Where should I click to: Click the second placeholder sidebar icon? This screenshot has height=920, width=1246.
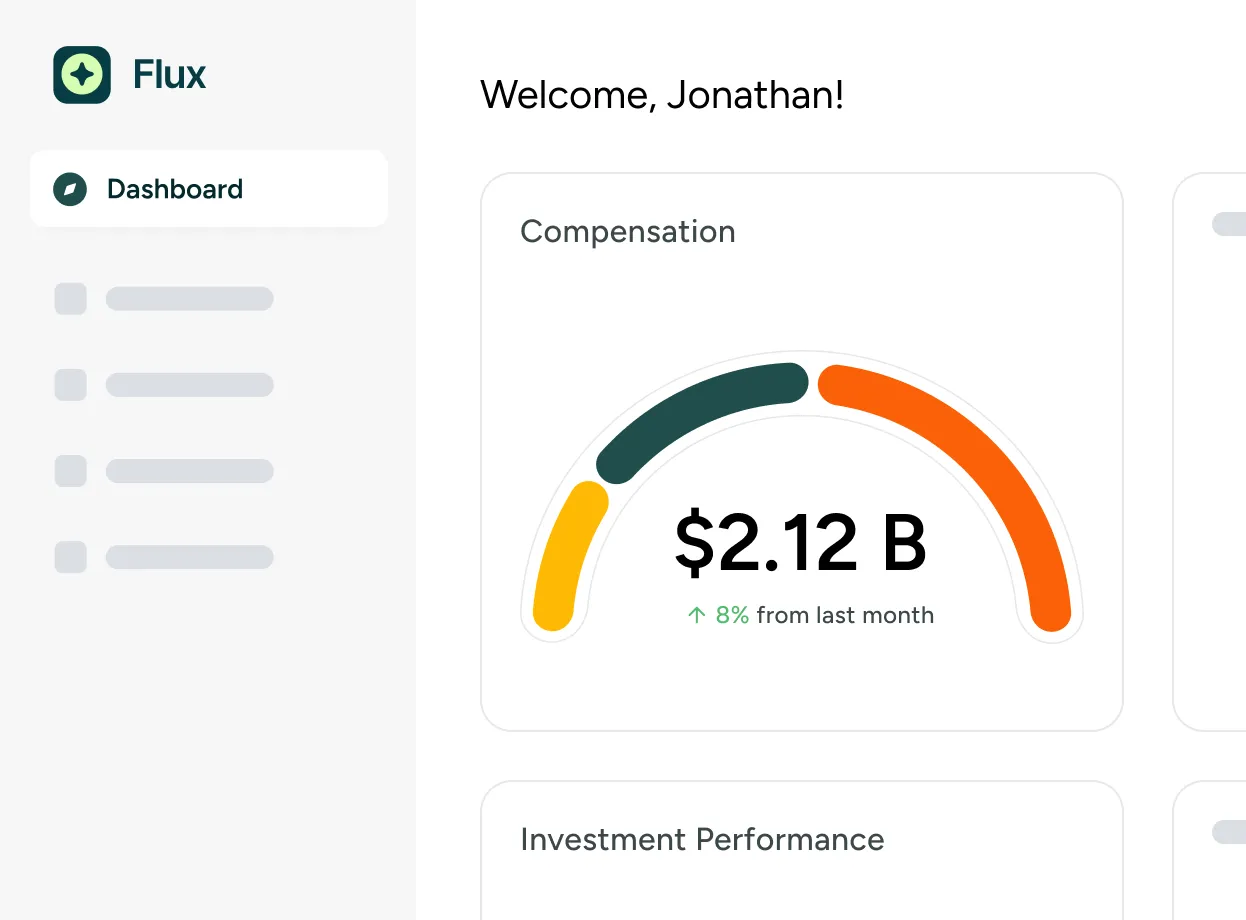(x=70, y=385)
